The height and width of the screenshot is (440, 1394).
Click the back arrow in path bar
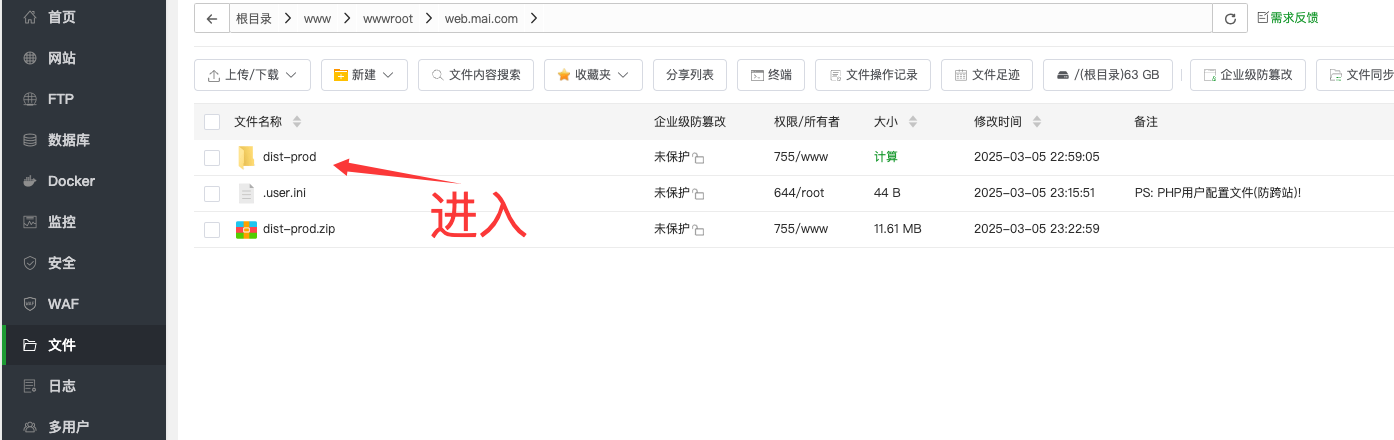[x=211, y=18]
